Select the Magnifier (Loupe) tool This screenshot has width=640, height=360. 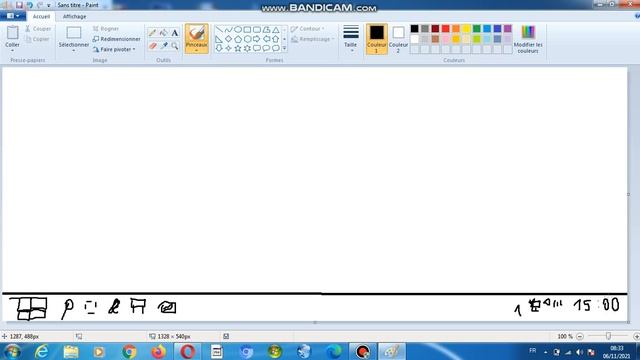[175, 45]
